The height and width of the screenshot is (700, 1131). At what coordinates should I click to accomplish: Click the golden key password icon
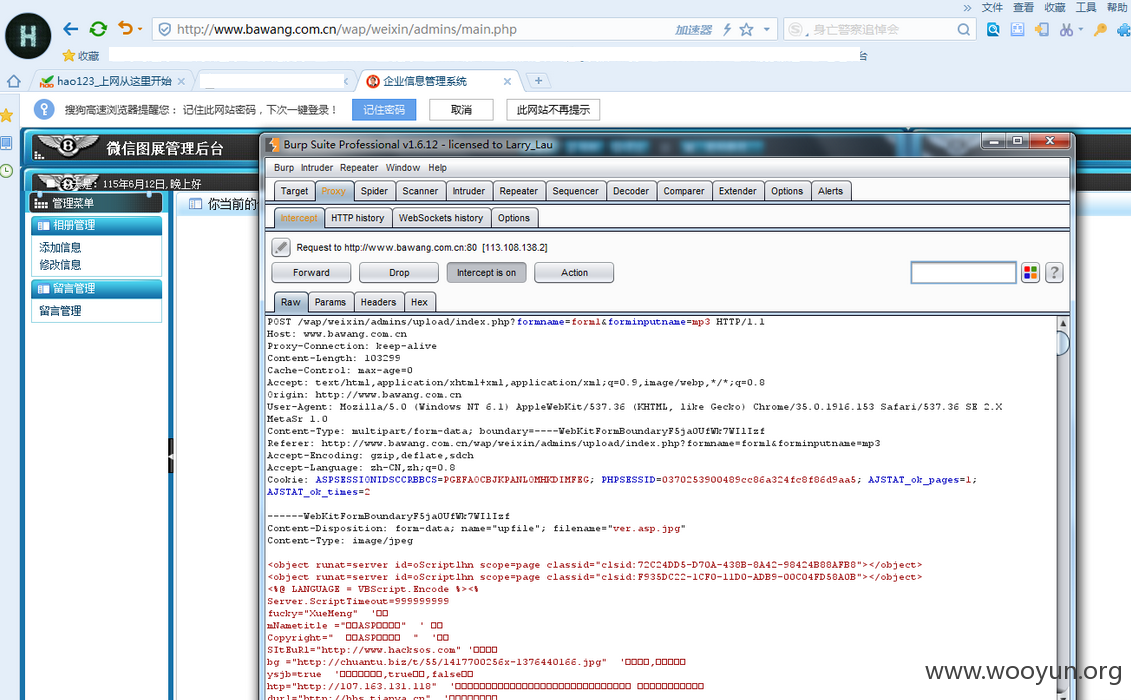(x=1100, y=30)
